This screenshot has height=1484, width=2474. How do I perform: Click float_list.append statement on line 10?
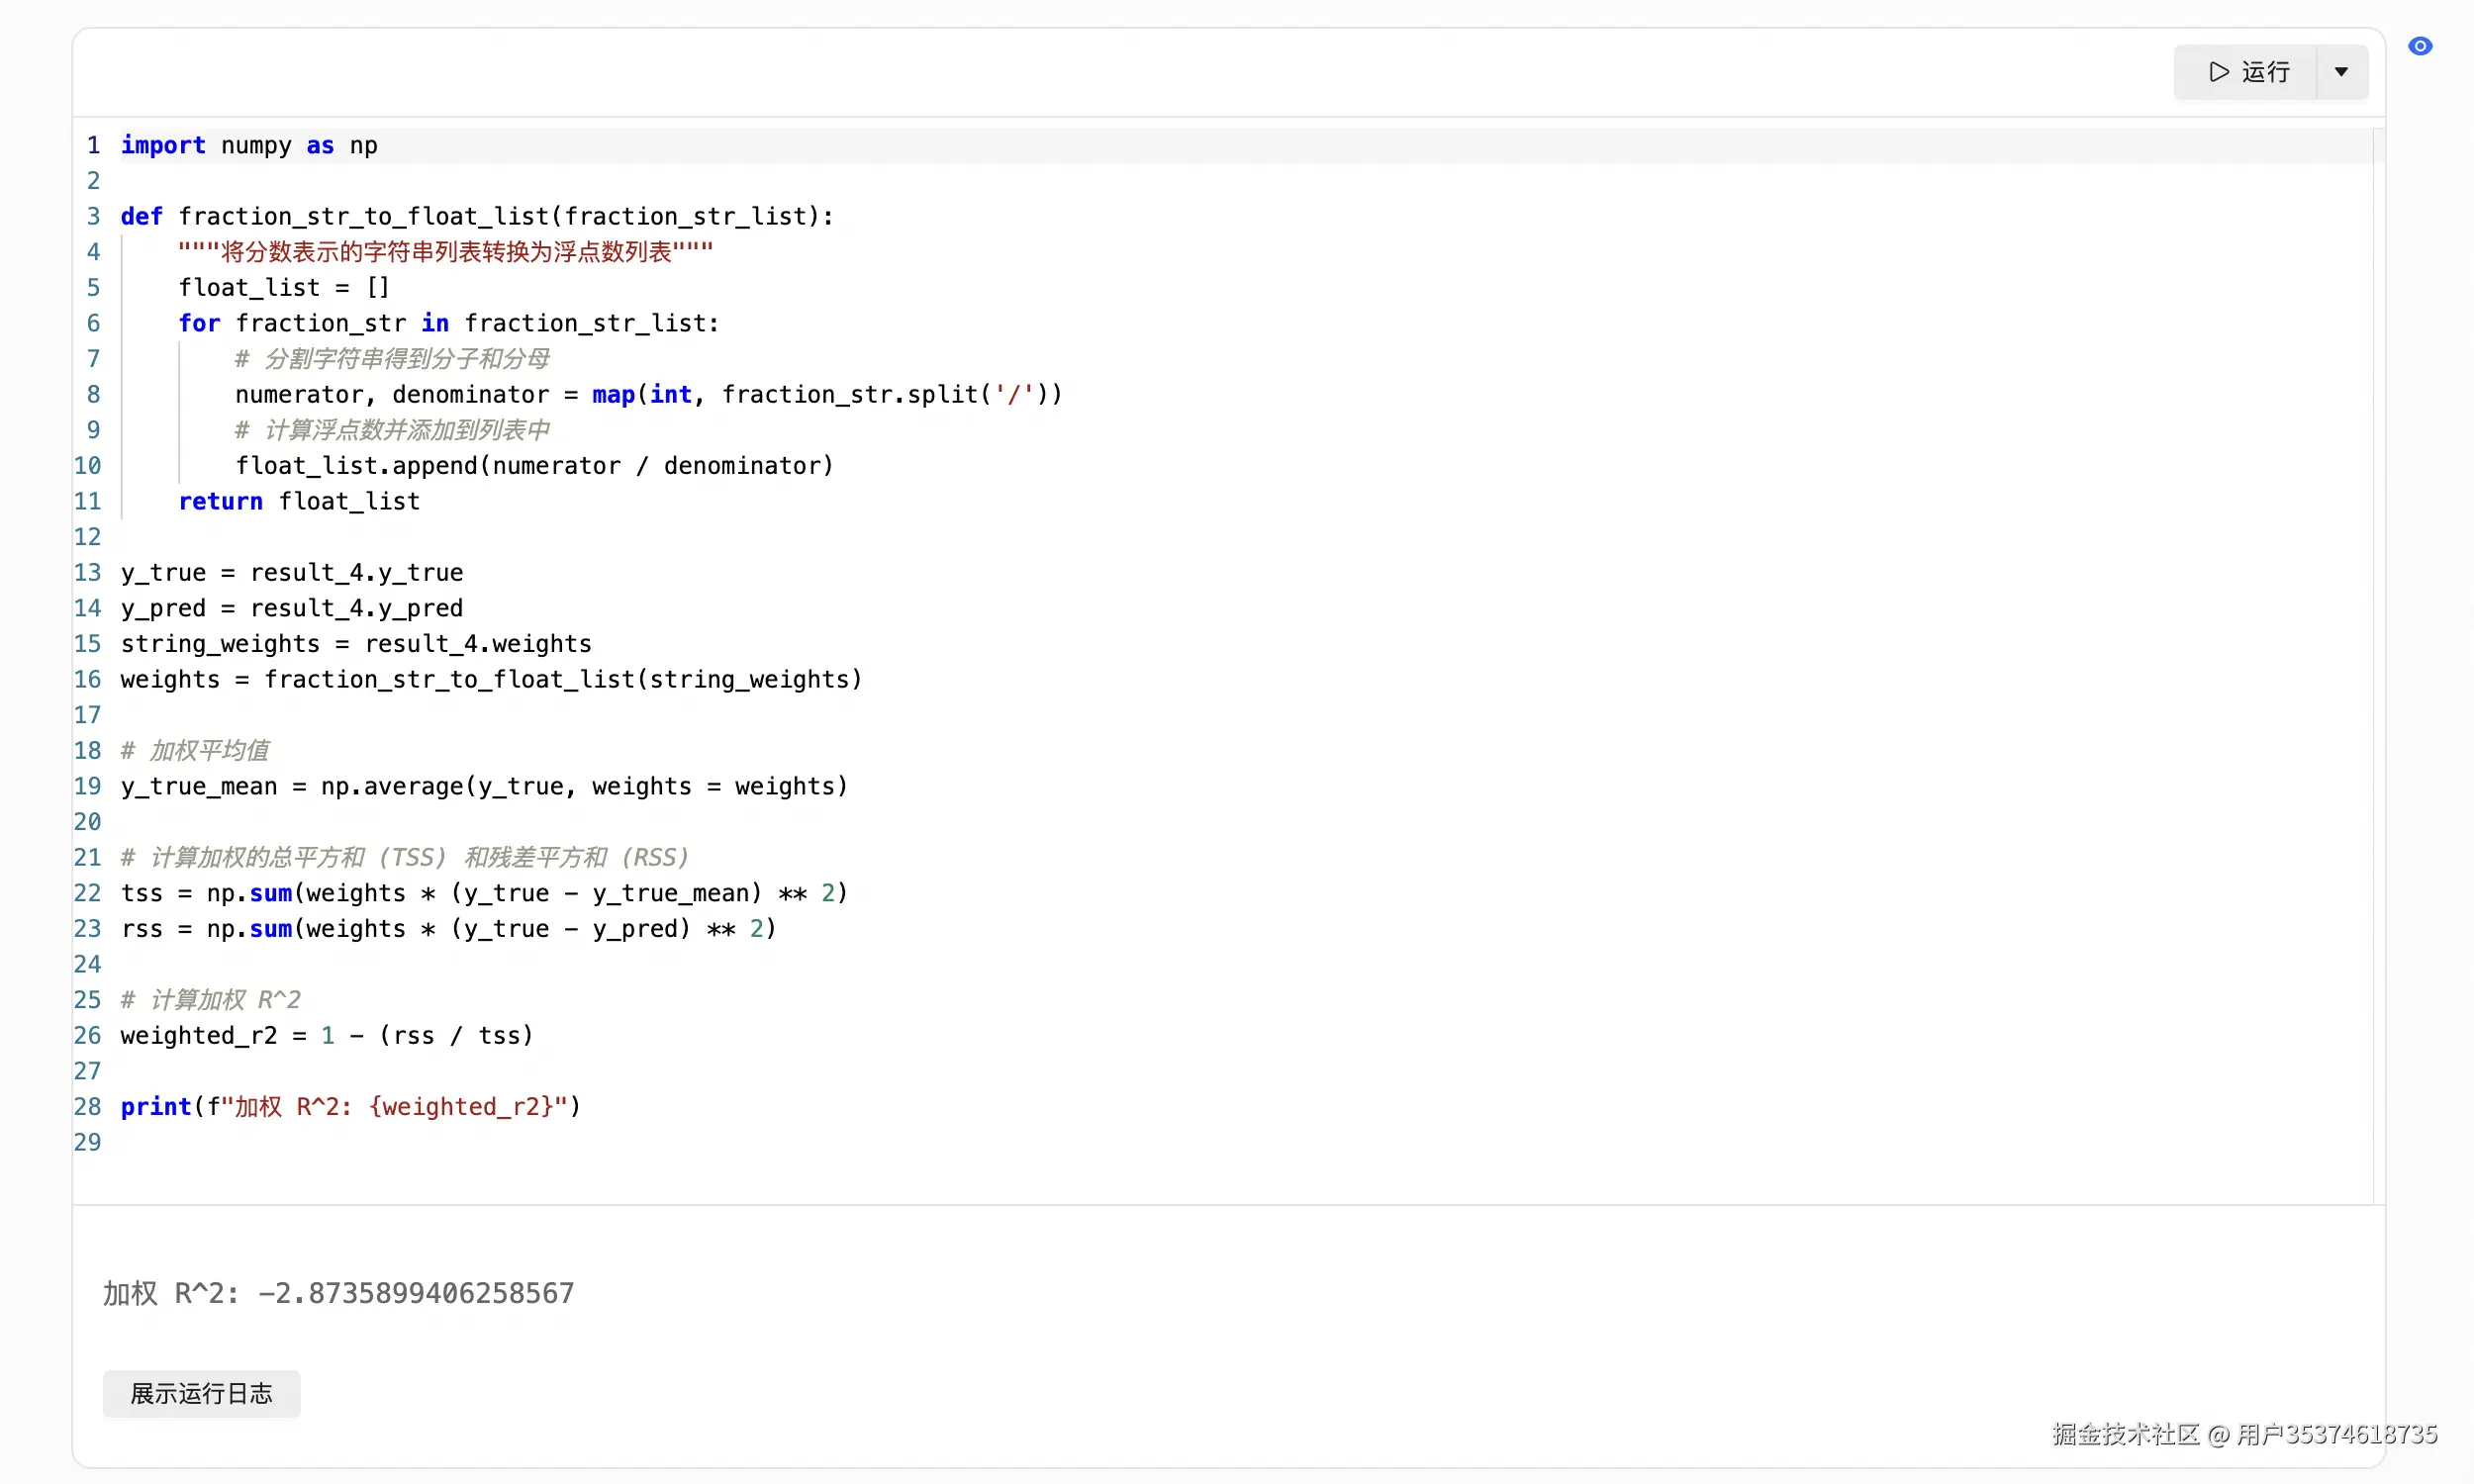pos(533,465)
